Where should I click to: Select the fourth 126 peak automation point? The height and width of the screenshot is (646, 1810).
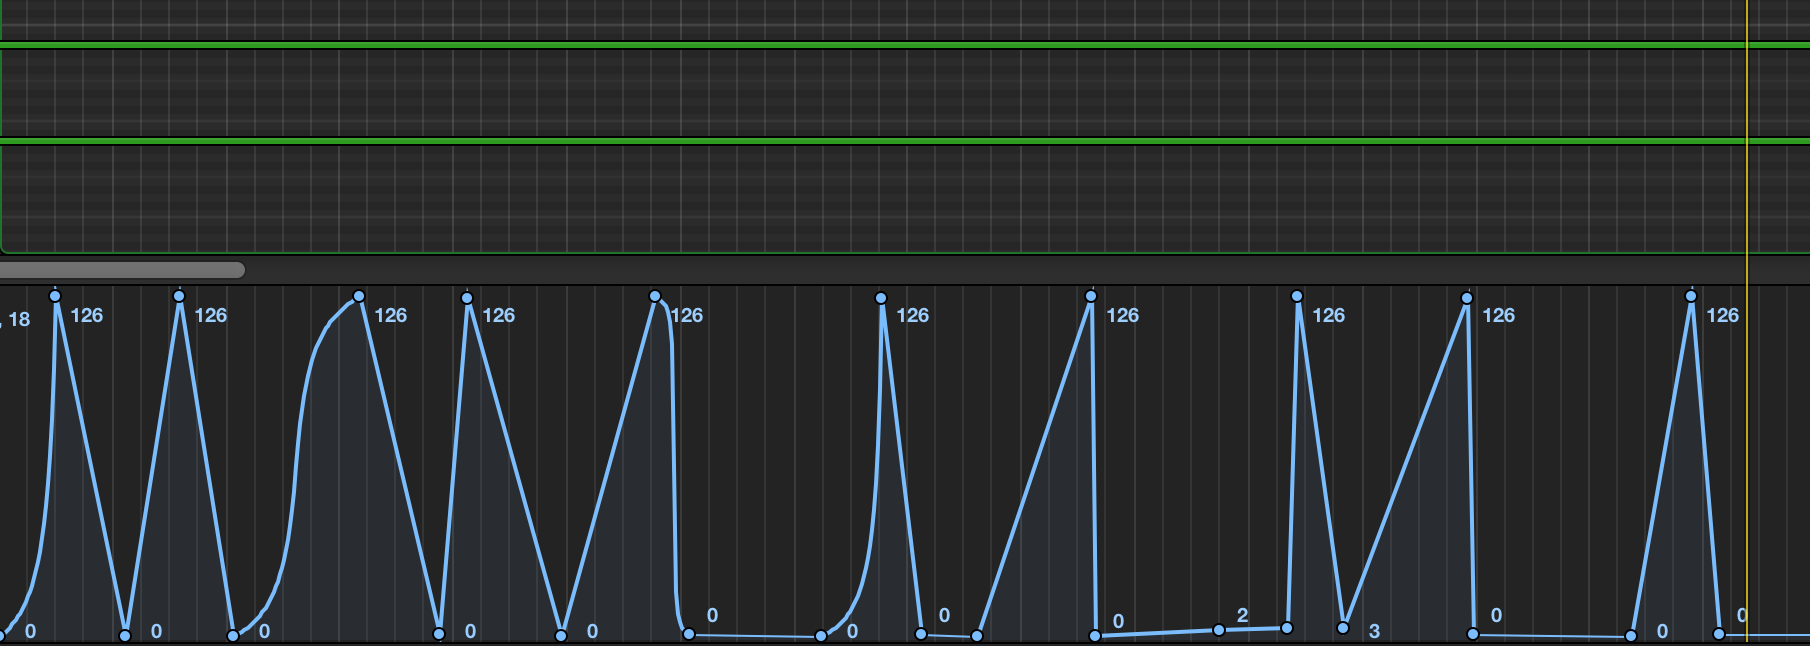467,298
